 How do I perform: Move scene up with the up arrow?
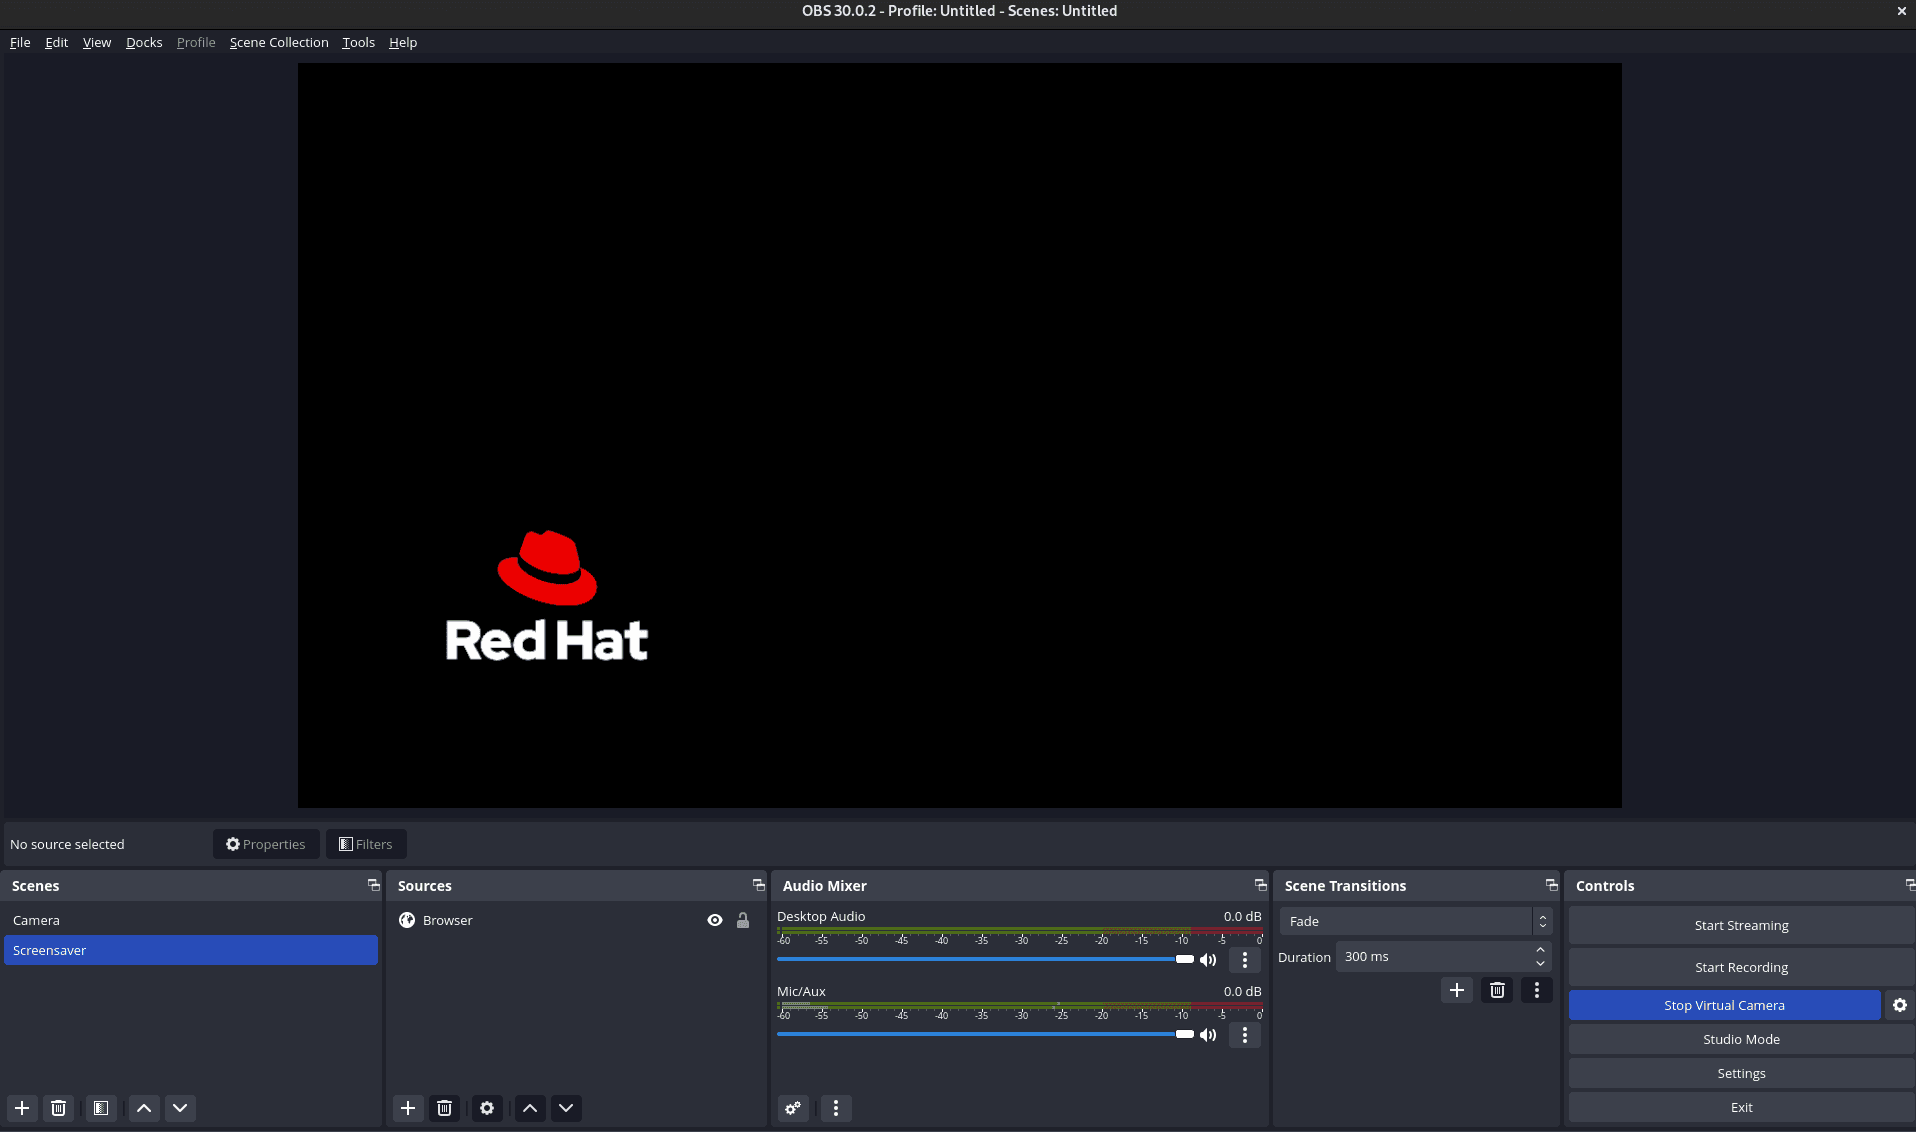(144, 1108)
